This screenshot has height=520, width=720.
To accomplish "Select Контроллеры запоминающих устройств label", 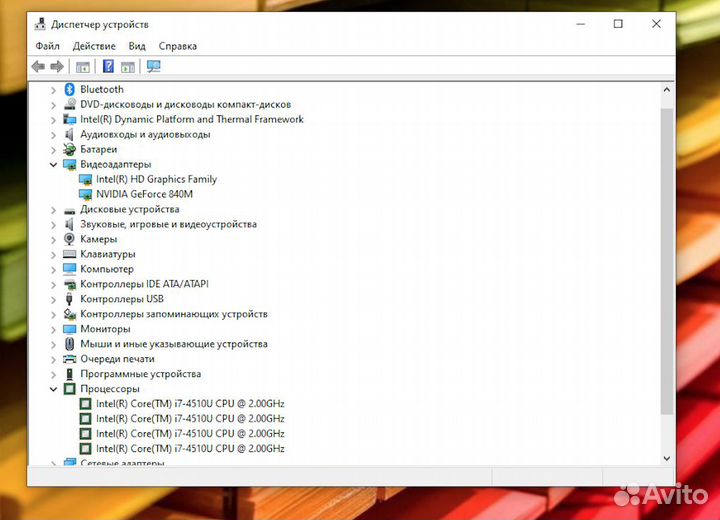I will pos(174,314).
